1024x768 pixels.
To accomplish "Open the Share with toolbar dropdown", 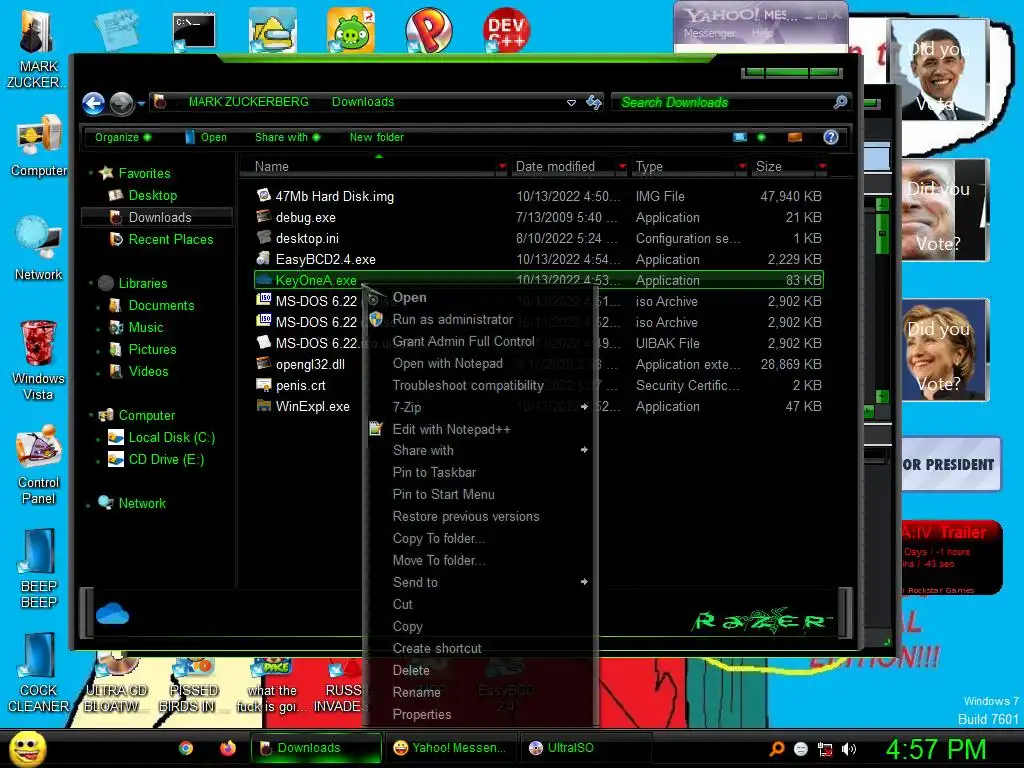I will click(x=287, y=137).
